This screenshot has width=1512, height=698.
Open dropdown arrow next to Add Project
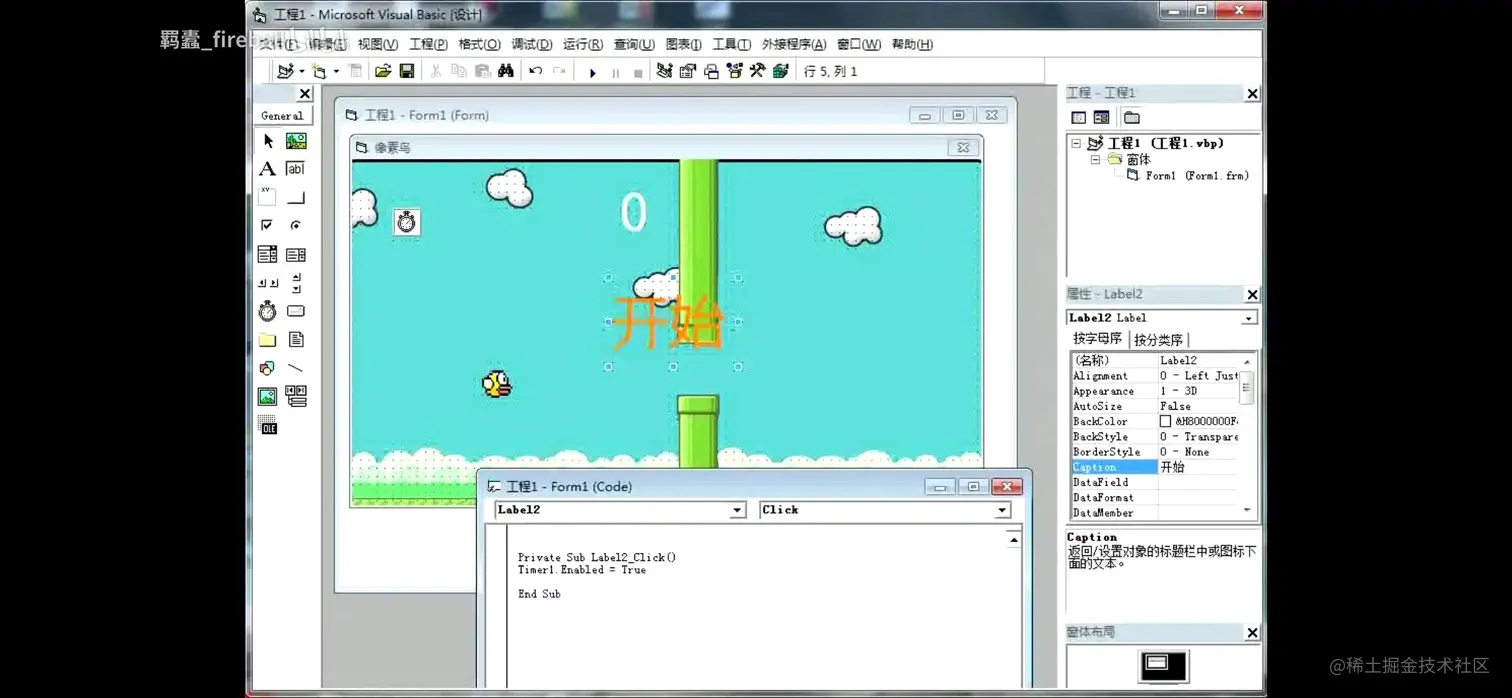(302, 71)
